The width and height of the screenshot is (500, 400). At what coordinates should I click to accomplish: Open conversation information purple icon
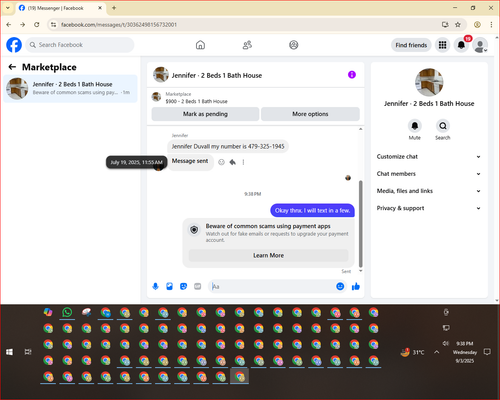352,75
